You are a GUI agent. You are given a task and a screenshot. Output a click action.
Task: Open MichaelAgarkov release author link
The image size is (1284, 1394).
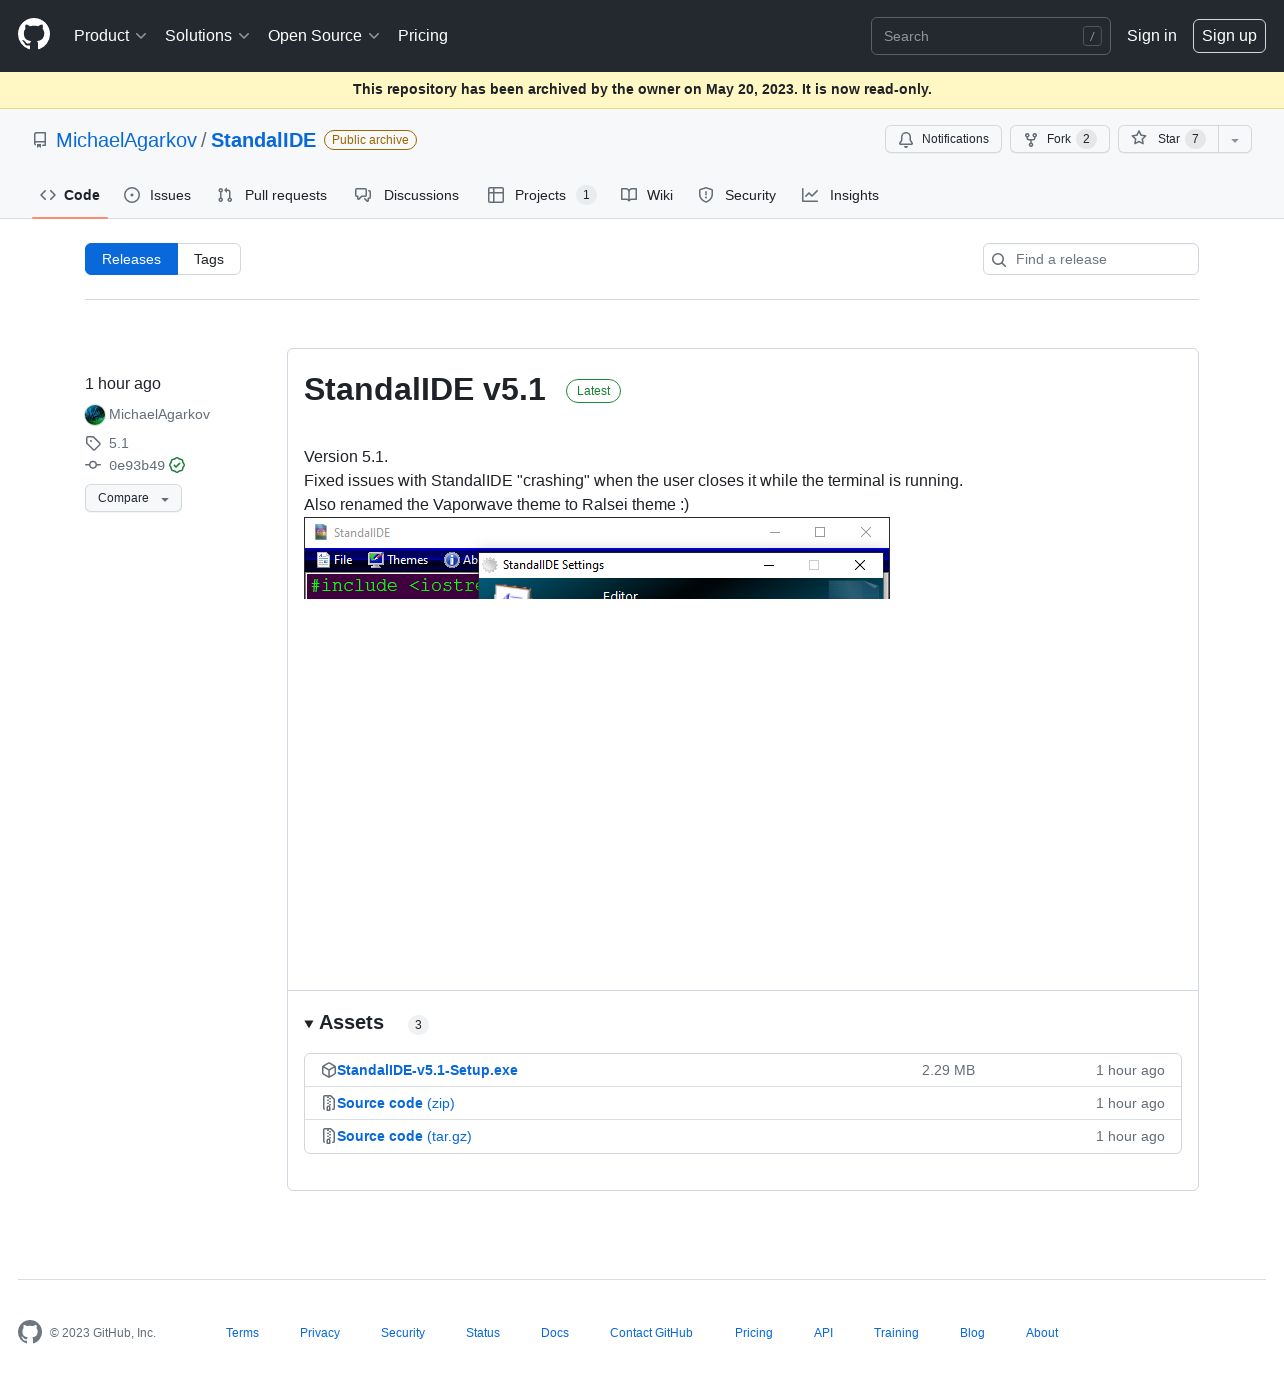click(x=159, y=414)
